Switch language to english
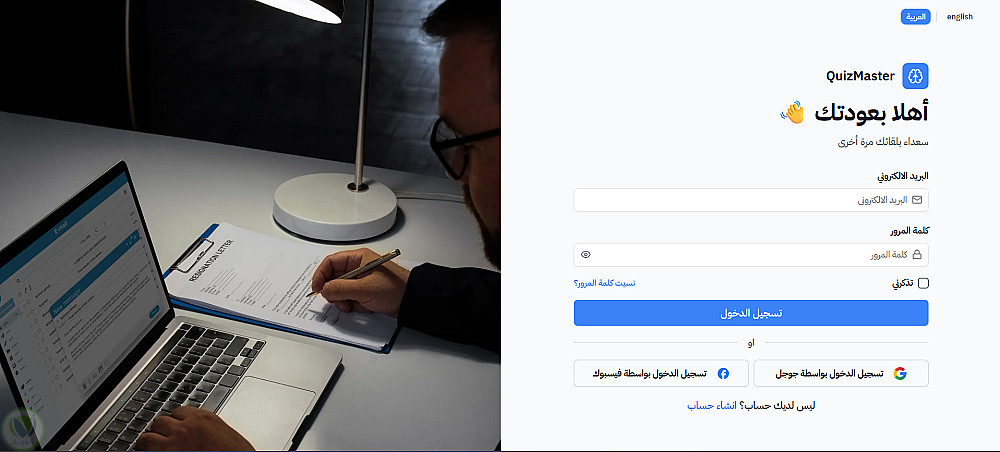Screen dimensions: 1000x452 pos(960,17)
